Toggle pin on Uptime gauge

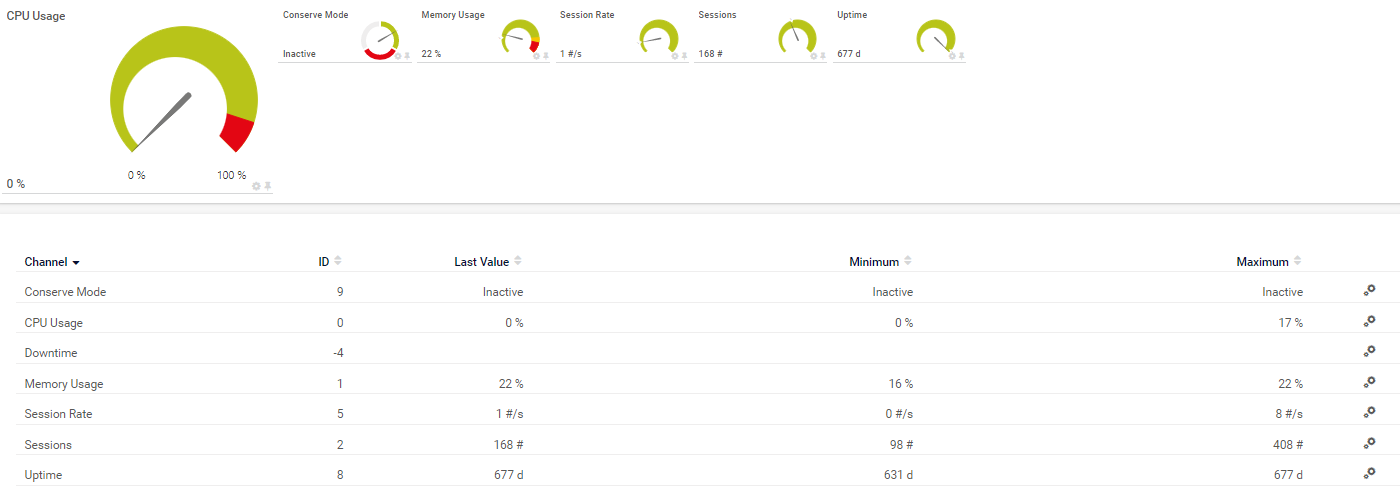pyautogui.click(x=961, y=56)
